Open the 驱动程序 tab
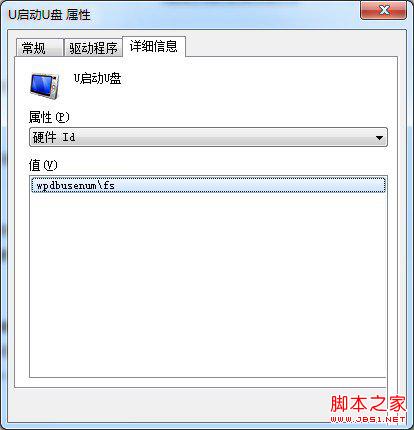This screenshot has width=414, height=430. click(x=93, y=48)
